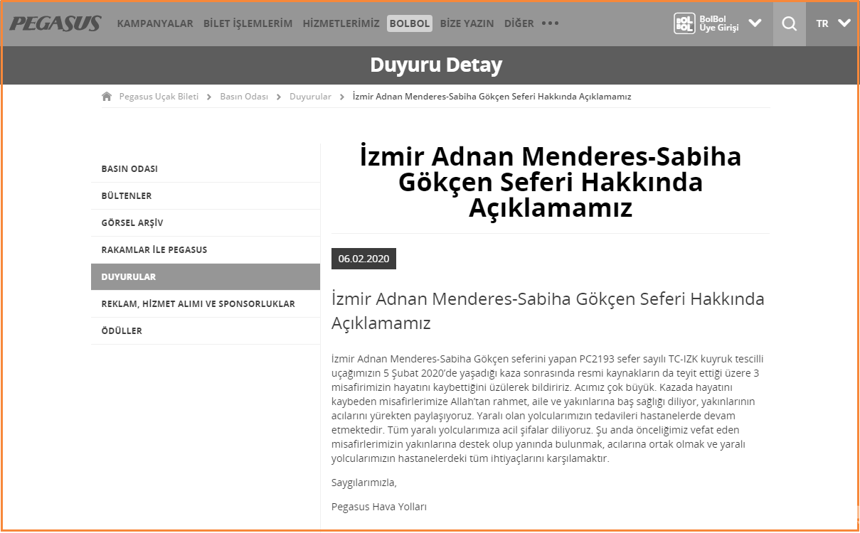The height and width of the screenshot is (533, 860).
Task: Click the 06.02.2020 date badge
Action: (364, 259)
